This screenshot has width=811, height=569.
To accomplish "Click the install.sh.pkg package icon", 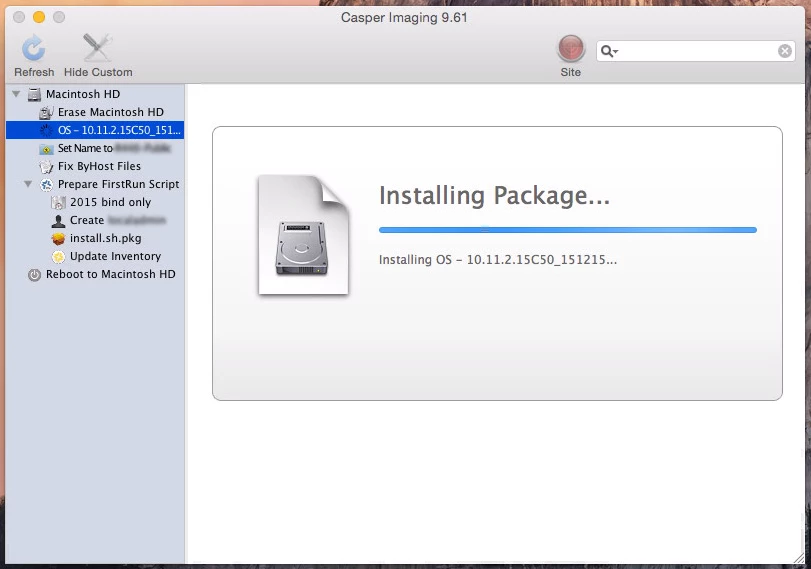I will pos(58,238).
